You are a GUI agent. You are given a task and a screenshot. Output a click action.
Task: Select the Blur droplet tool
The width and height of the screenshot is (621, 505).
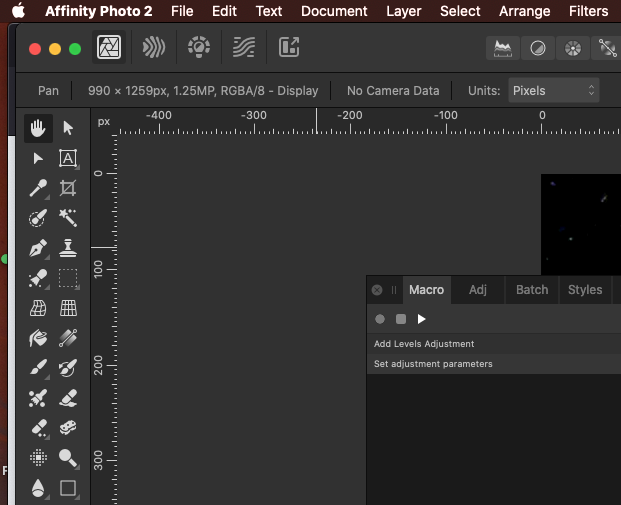click(38, 488)
